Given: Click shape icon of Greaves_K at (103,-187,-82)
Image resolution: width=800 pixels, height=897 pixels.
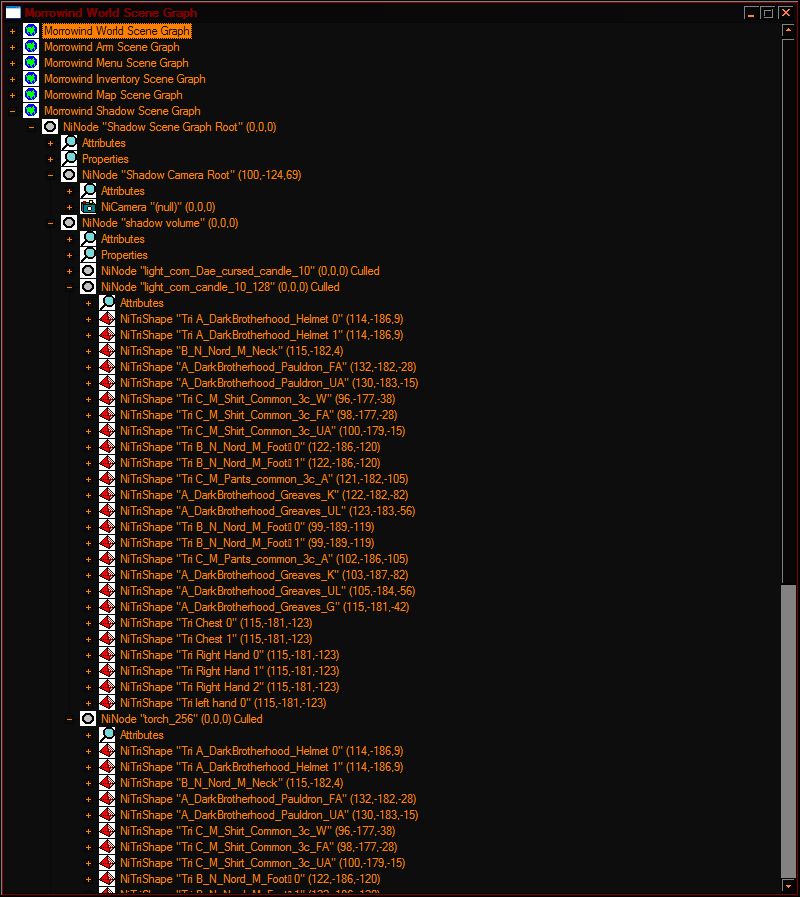Looking at the screenshot, I should [107, 575].
